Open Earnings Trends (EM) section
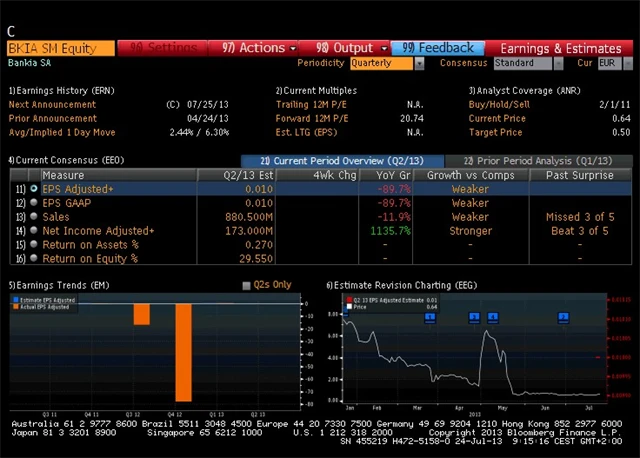 pos(59,285)
